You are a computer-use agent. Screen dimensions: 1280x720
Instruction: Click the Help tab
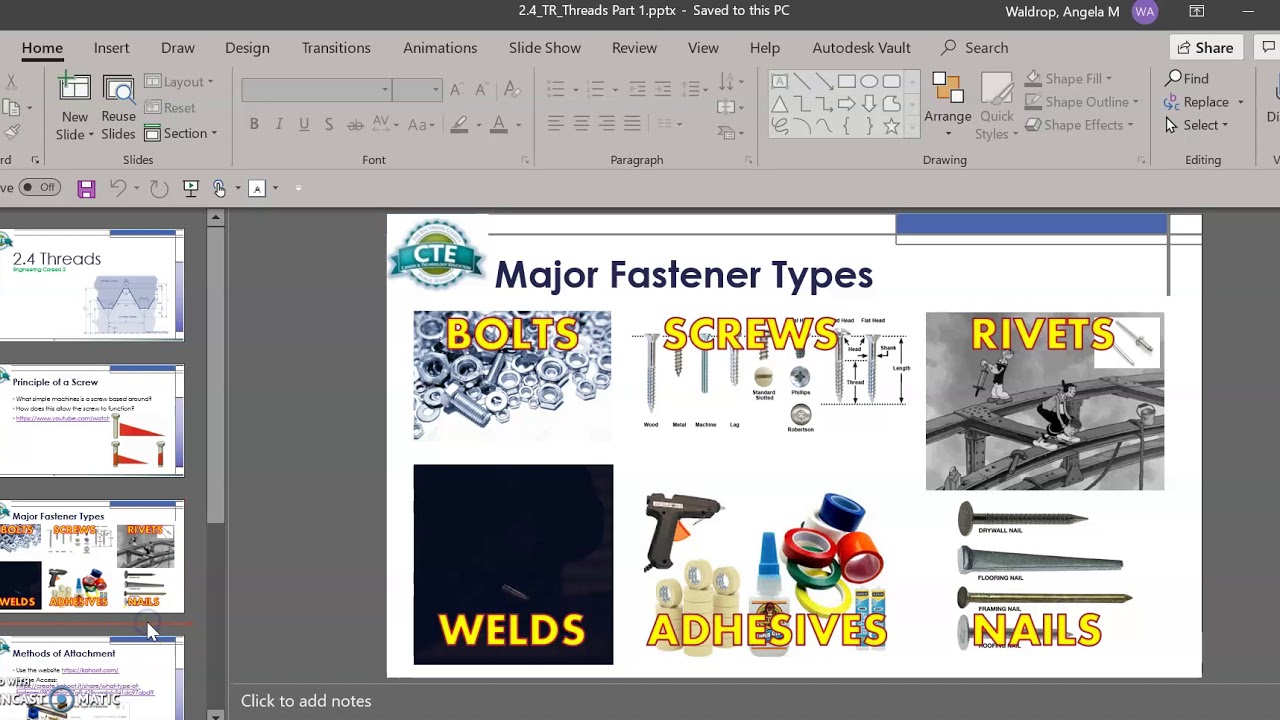[765, 48]
